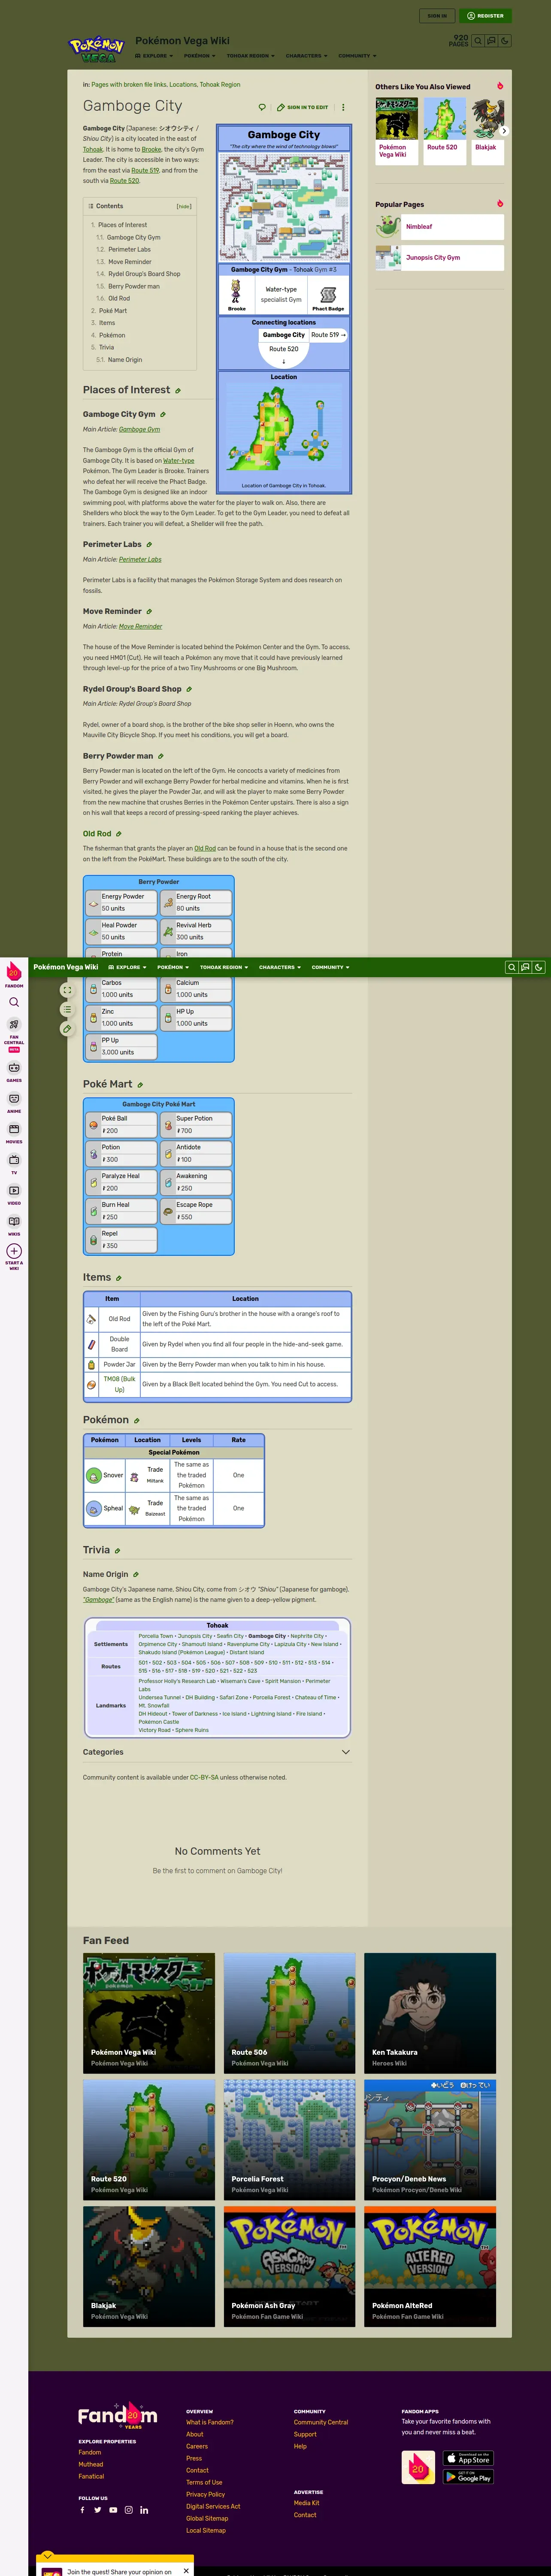
Task: Click the Gamboge City town map image
Action: pyautogui.click(x=284, y=207)
